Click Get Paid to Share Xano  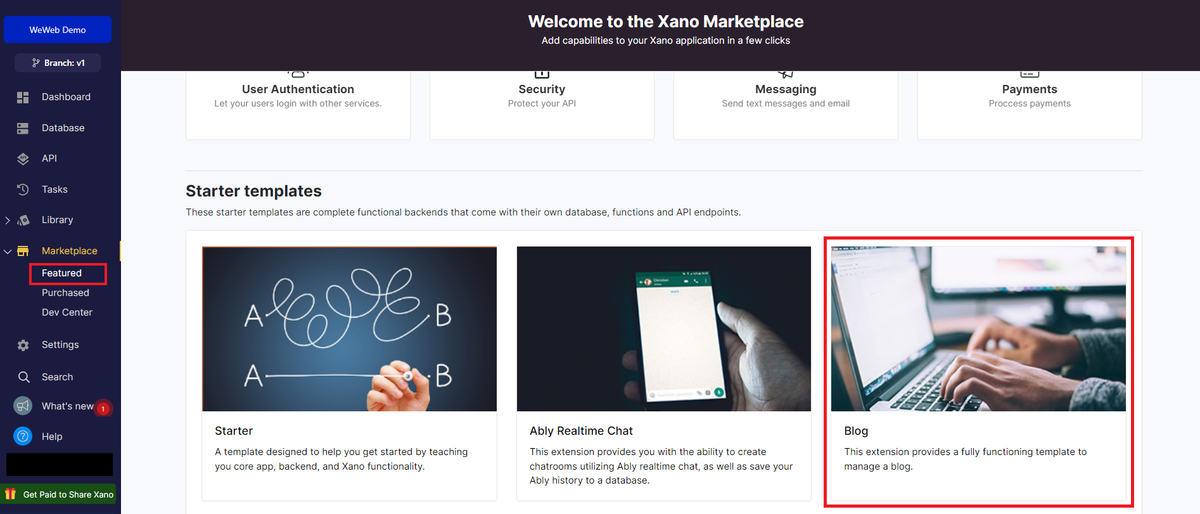pyautogui.click(x=60, y=494)
